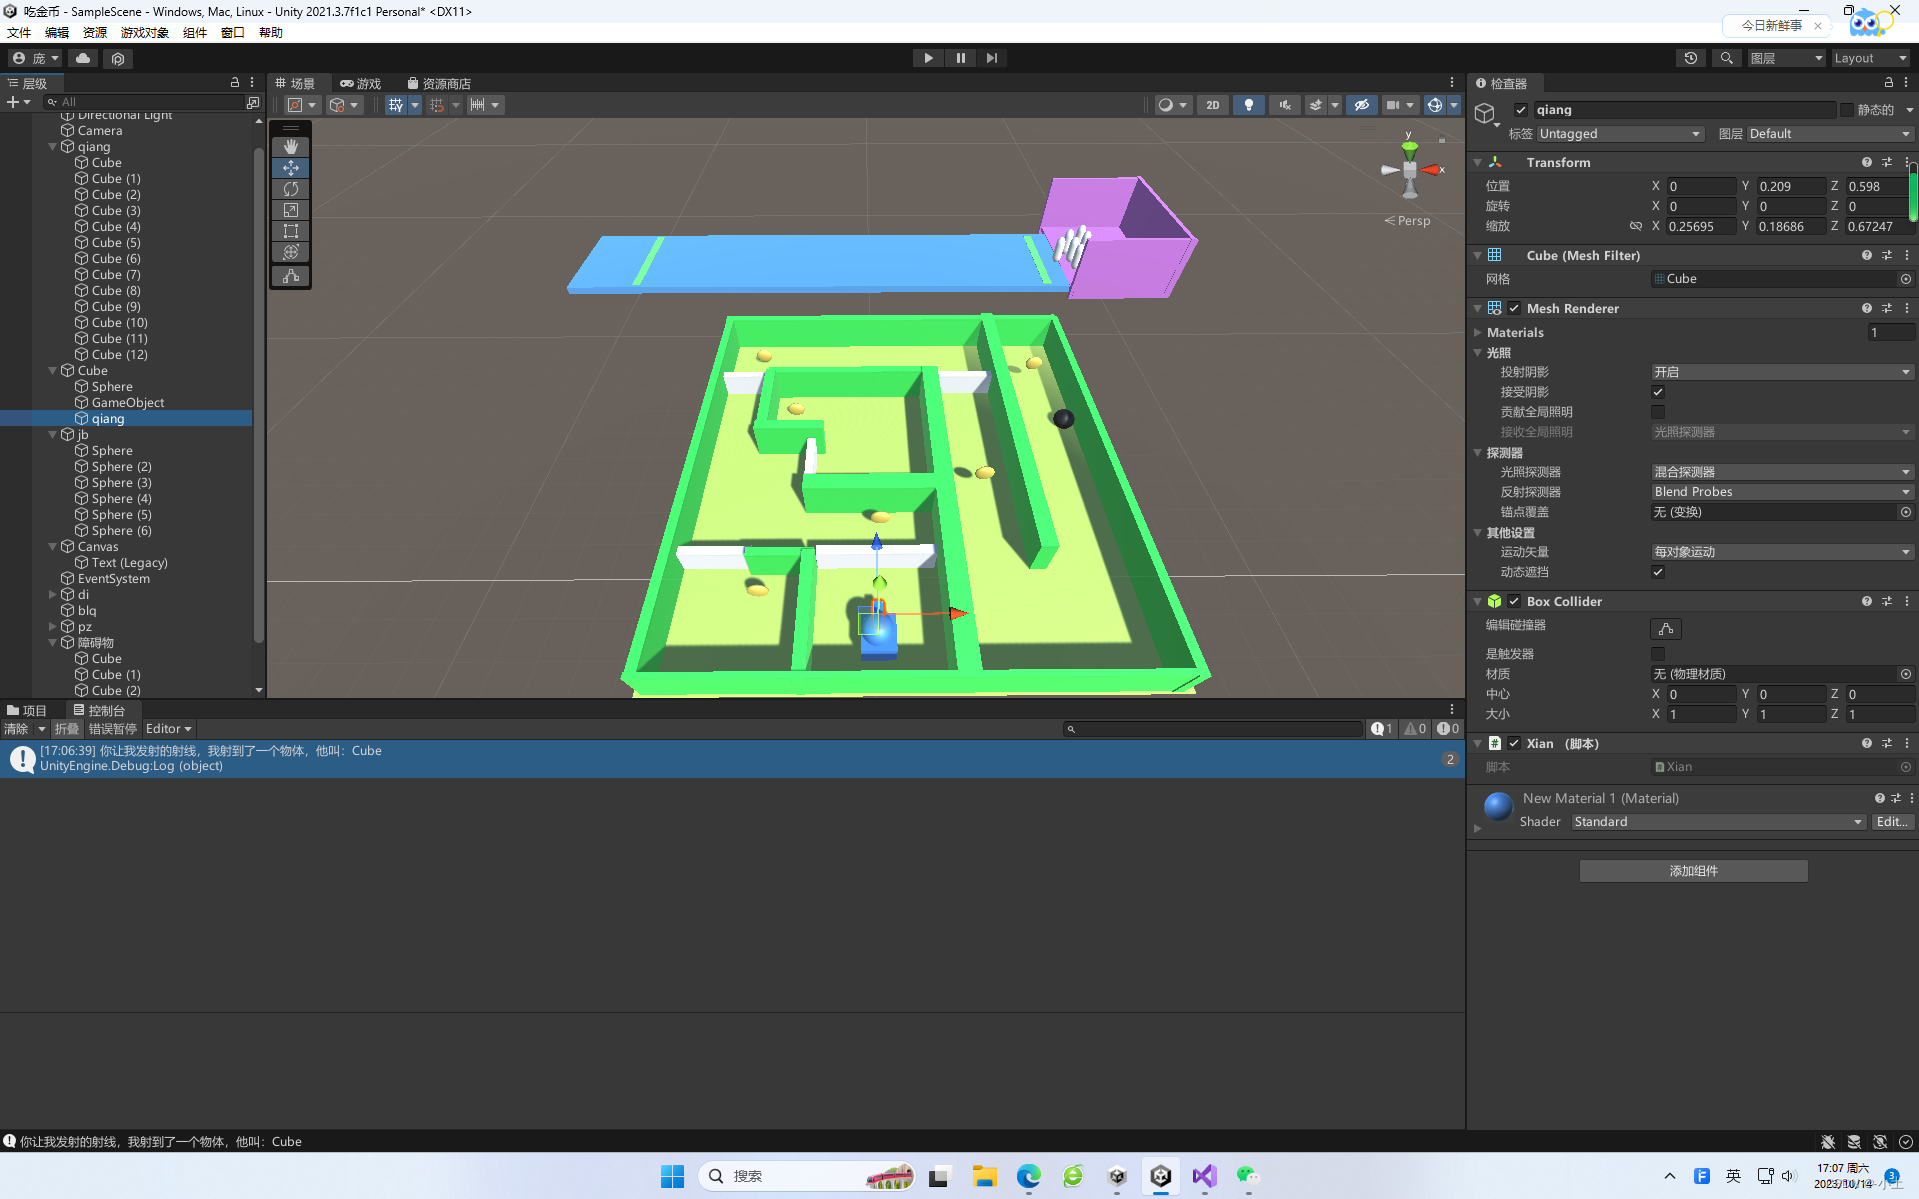
Task: Open the cloud services icon
Action: click(x=84, y=59)
